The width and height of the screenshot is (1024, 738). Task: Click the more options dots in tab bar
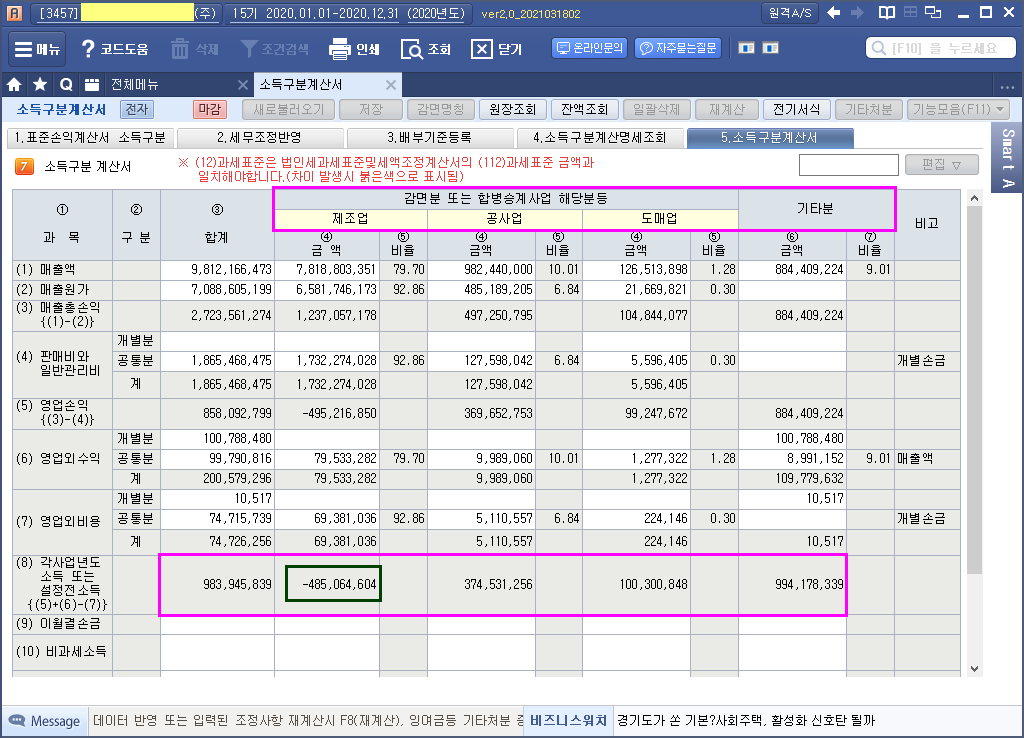1006,86
